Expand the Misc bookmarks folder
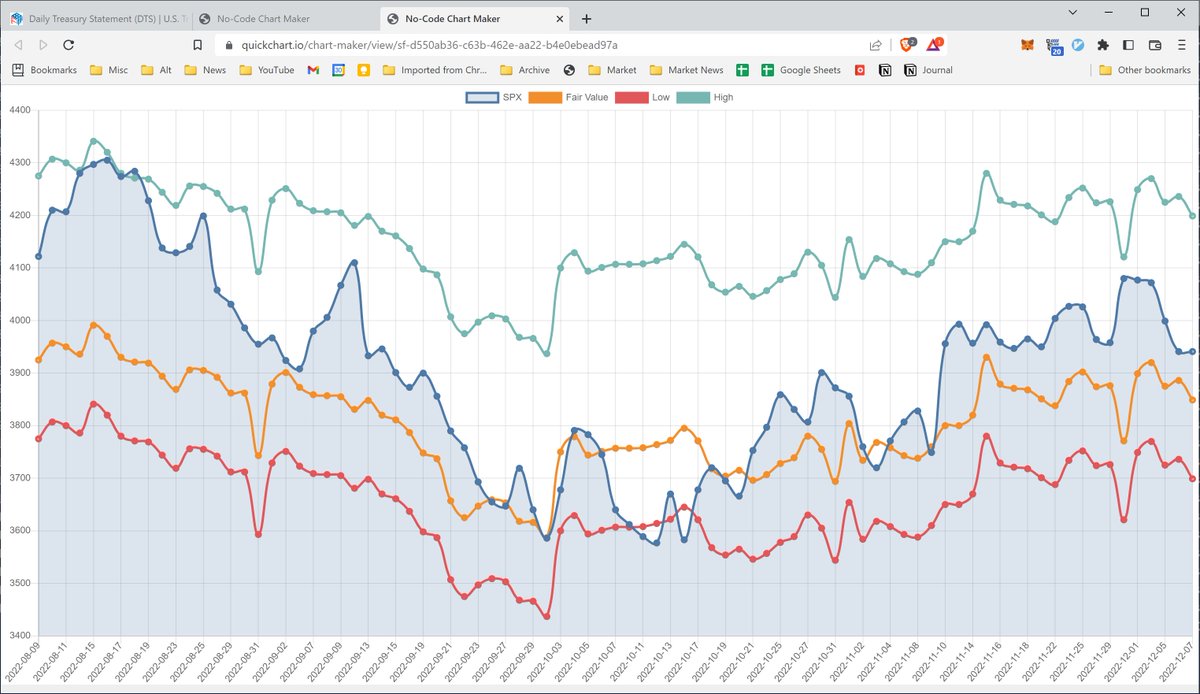 point(108,70)
